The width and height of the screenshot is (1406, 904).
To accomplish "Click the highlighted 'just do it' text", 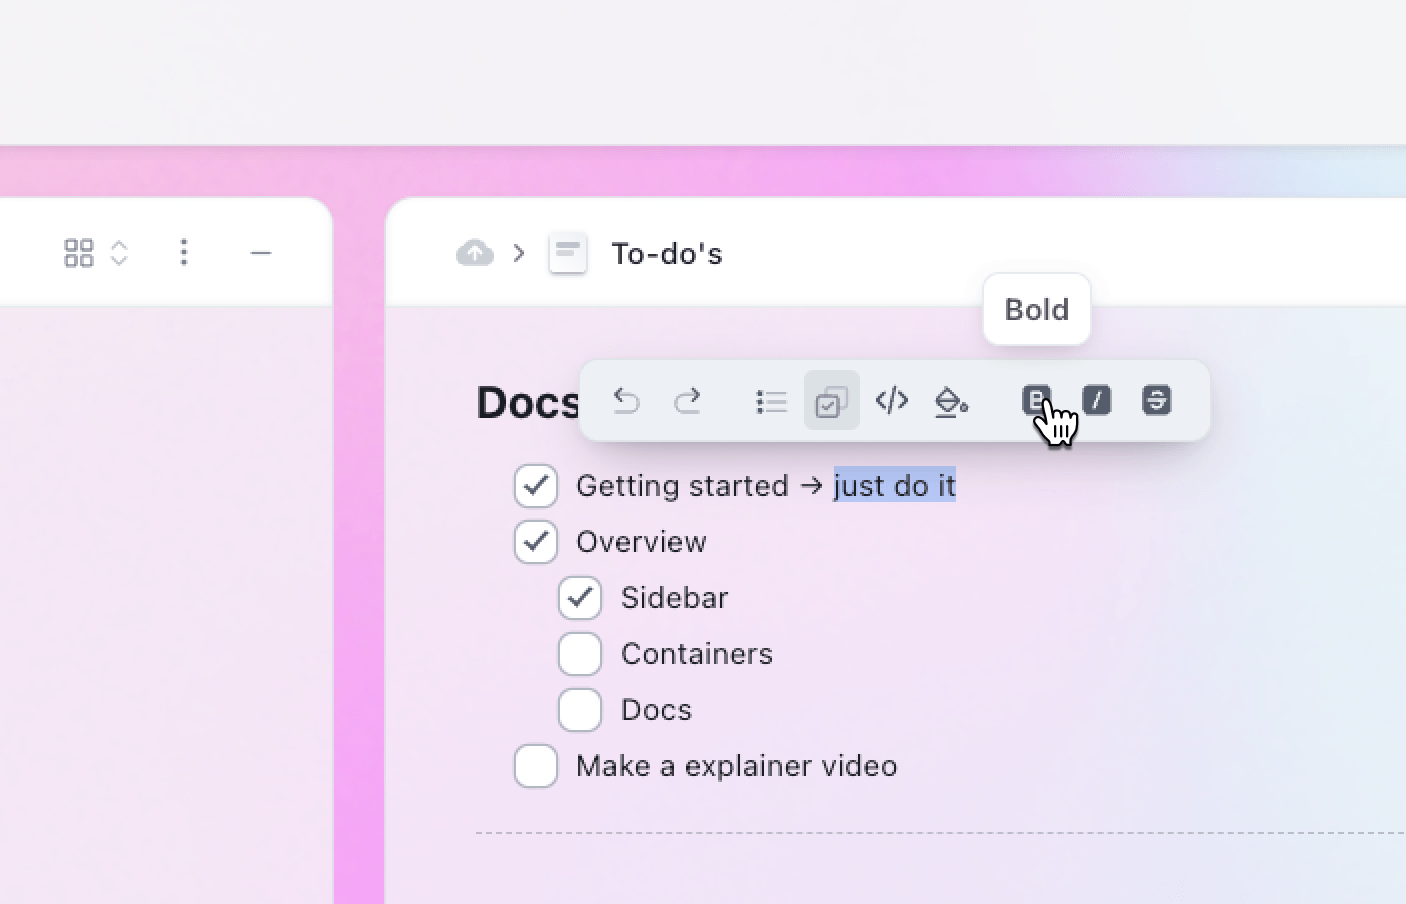I will 895,486.
